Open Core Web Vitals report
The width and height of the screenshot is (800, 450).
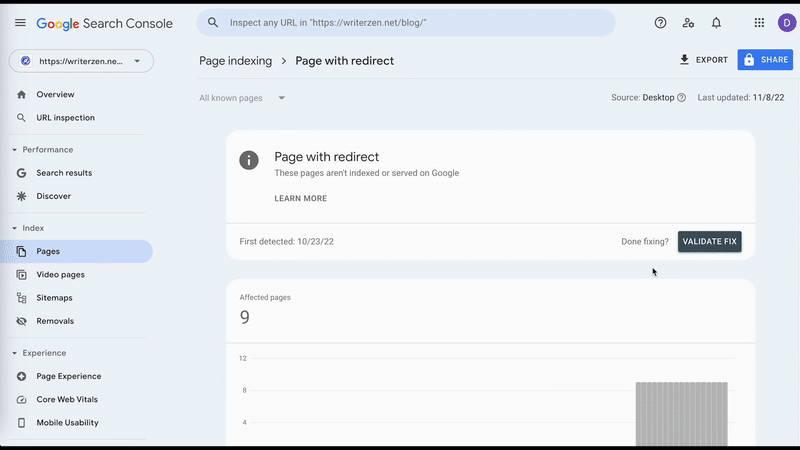[67, 399]
